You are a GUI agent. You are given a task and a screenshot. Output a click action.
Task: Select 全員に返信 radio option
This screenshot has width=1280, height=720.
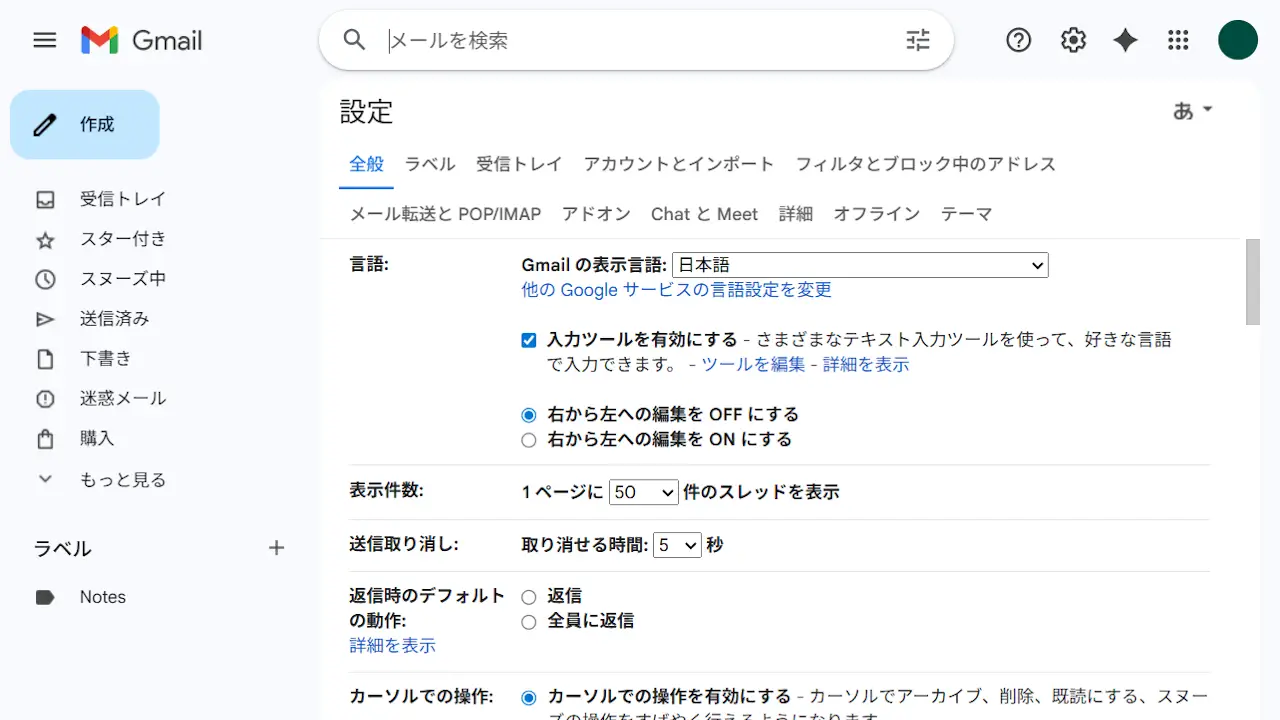(x=529, y=621)
